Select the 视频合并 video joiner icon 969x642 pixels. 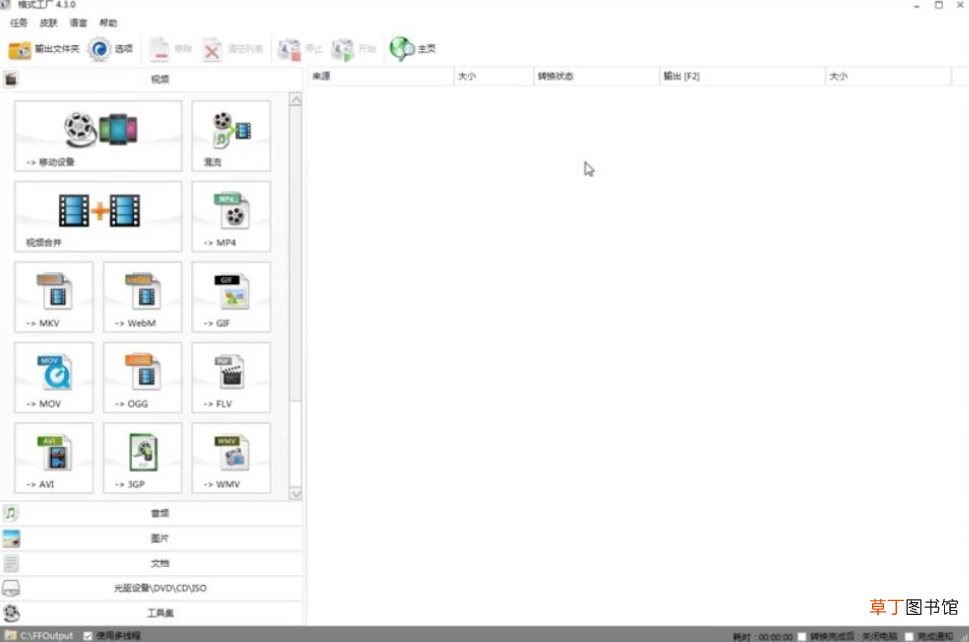(x=98, y=216)
